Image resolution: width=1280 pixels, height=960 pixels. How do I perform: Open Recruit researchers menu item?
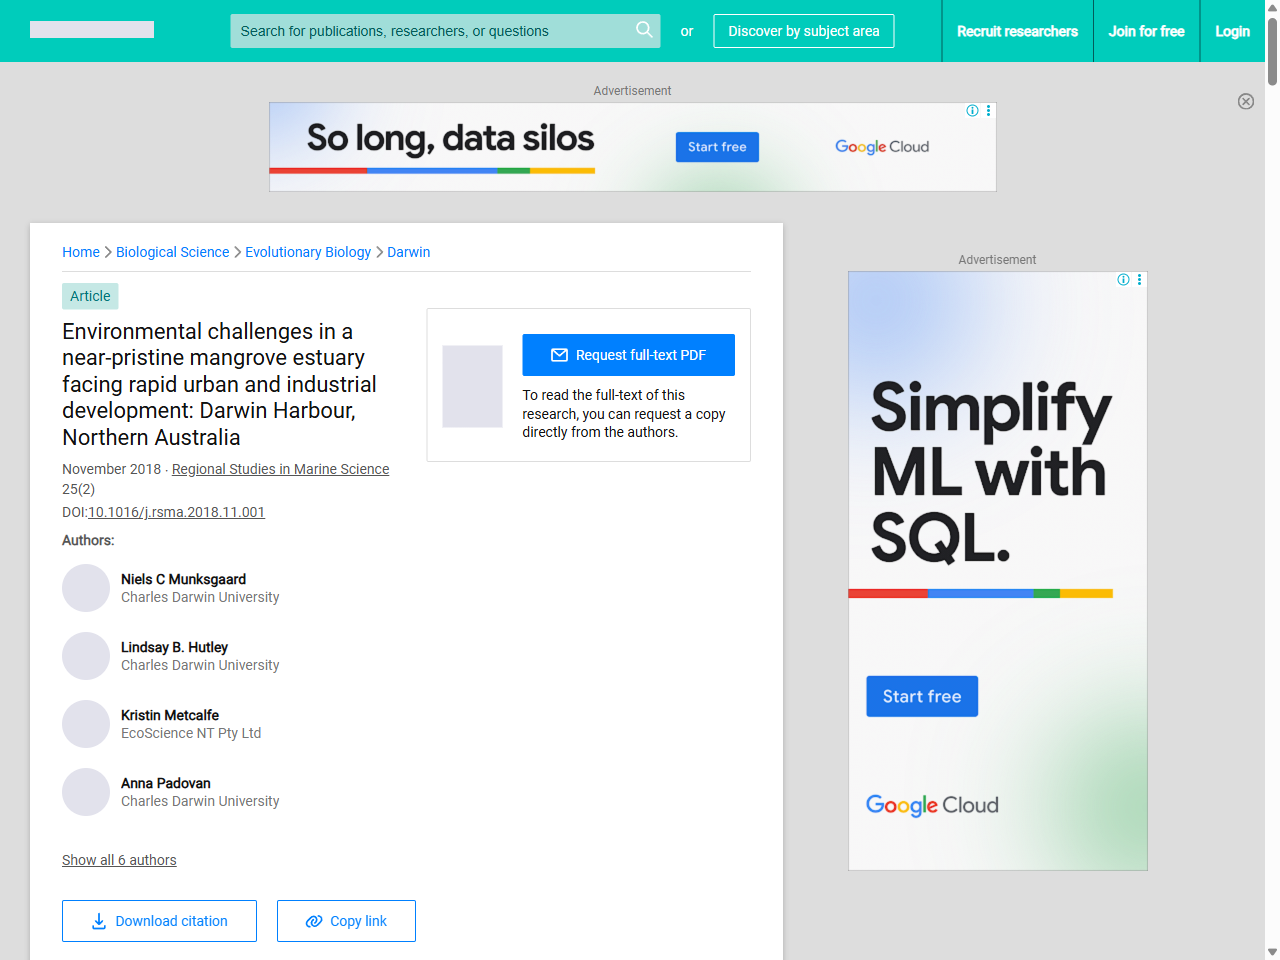tap(1017, 31)
